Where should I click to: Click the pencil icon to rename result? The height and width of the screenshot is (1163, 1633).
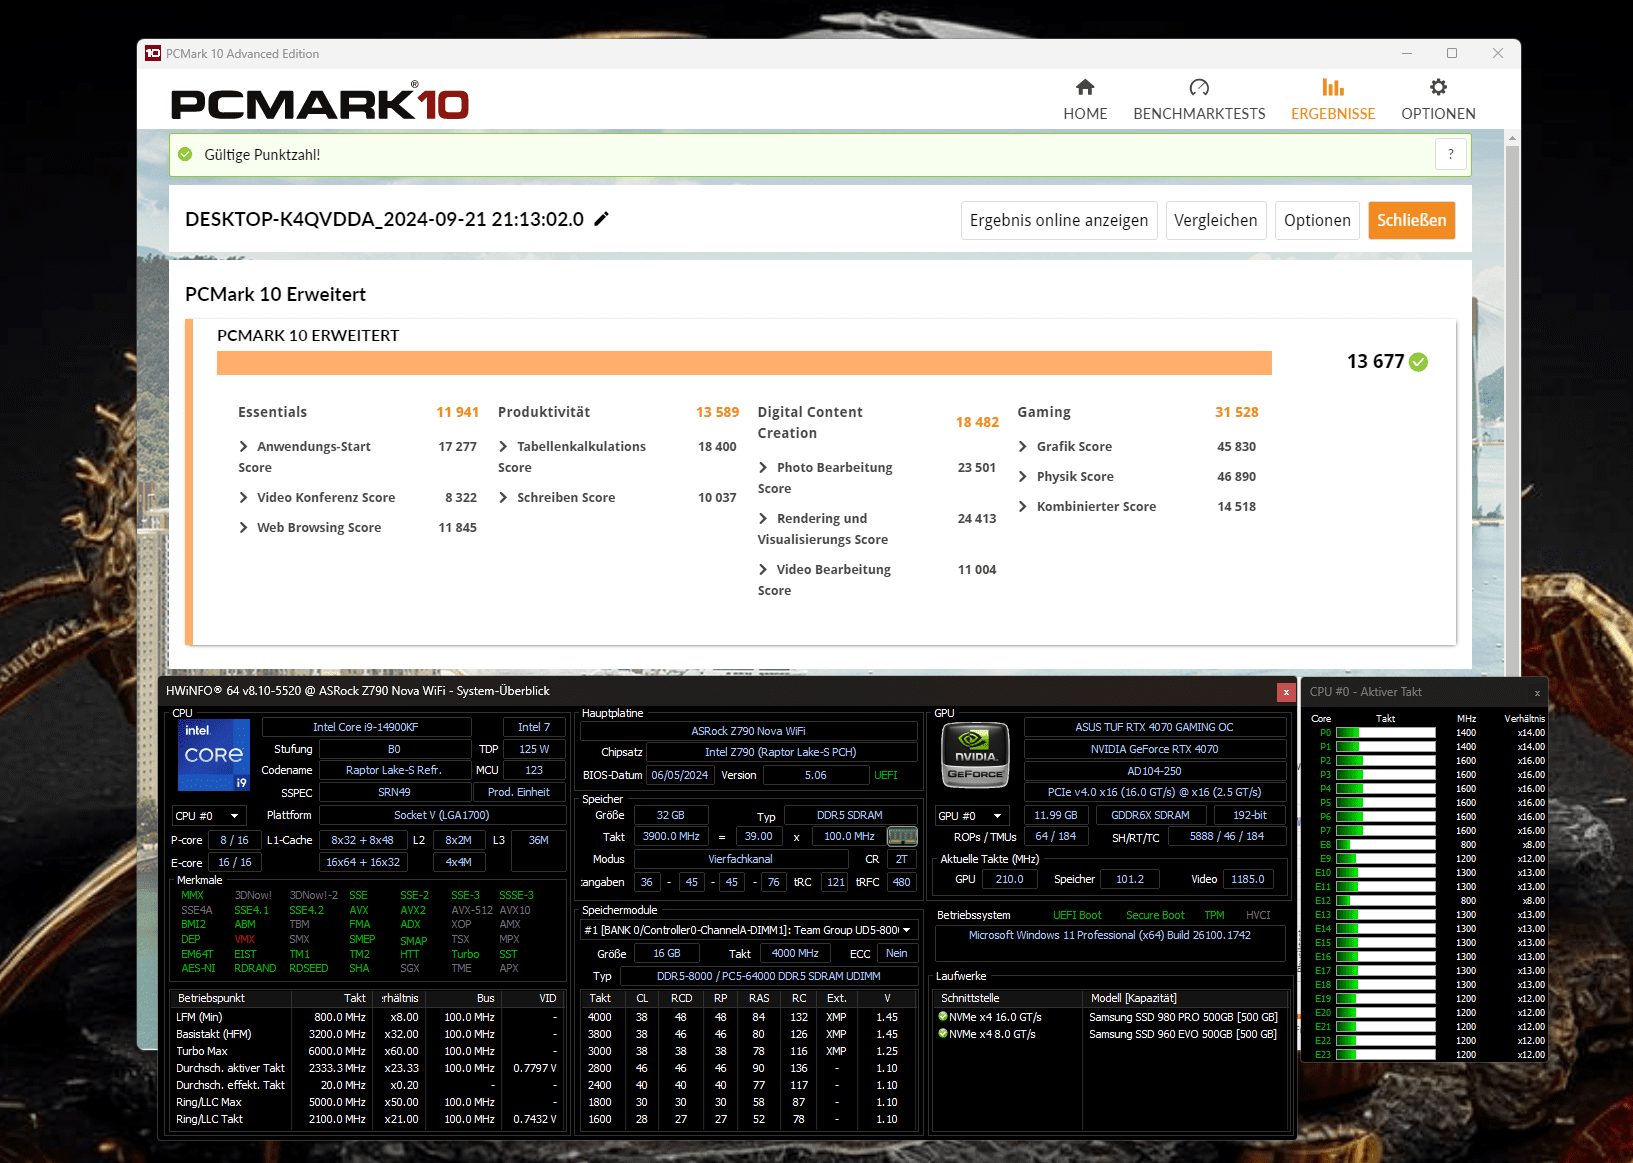[x=601, y=219]
